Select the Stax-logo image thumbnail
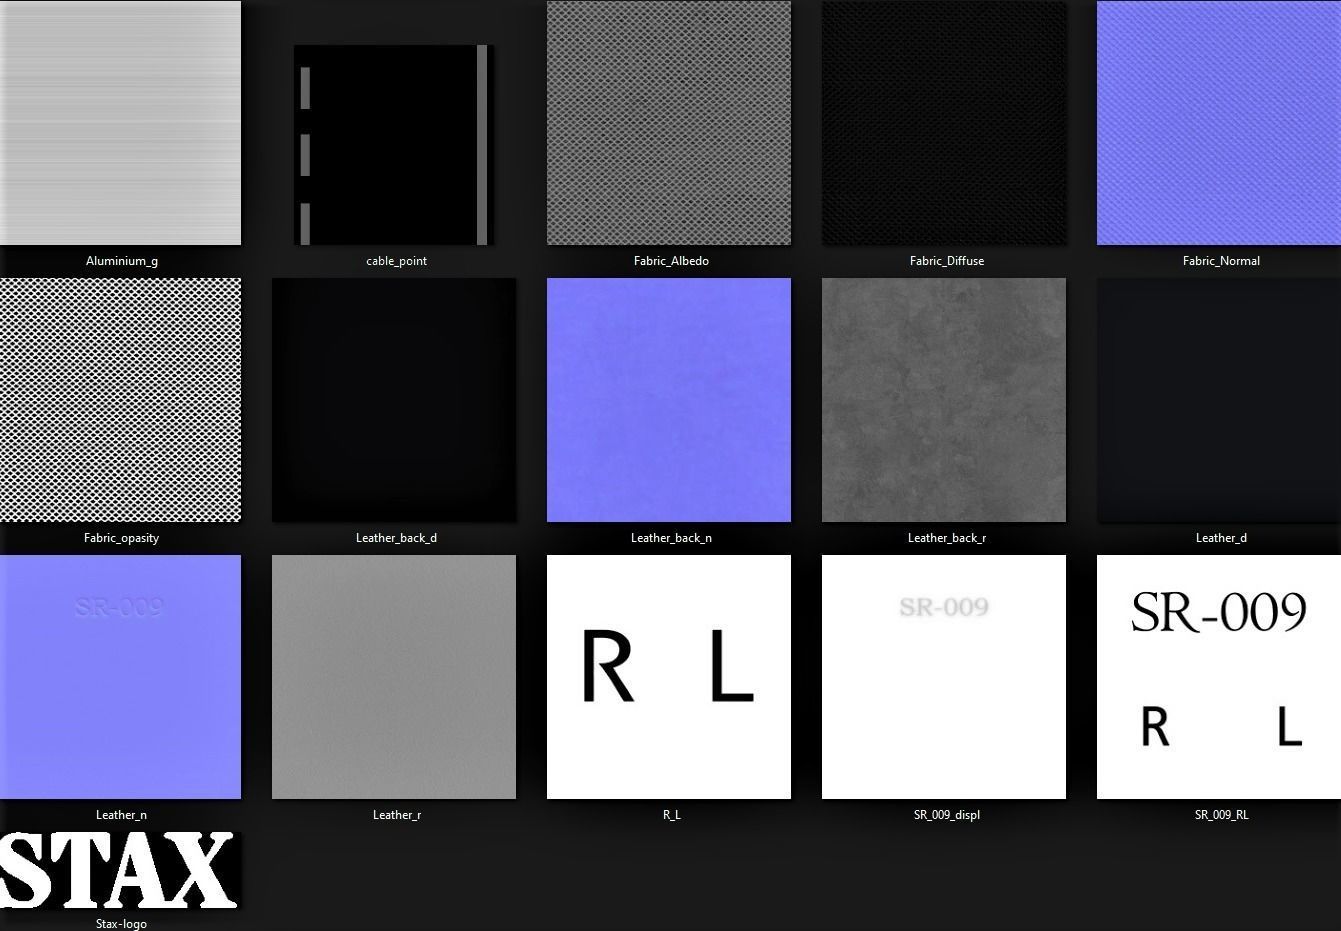 [x=120, y=870]
